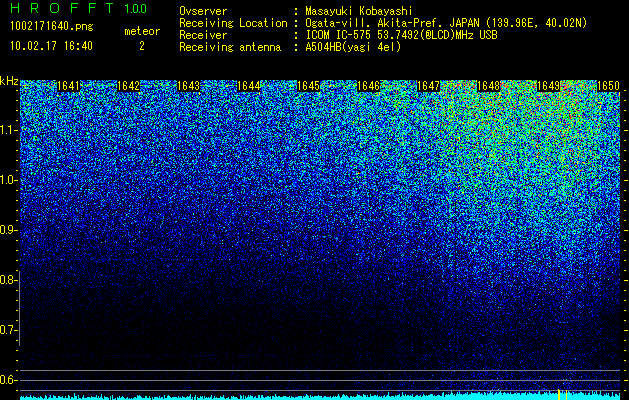Click Ogata-vill. Akita-Pref. JAPAN location text
629x400 pixels.
coord(391,24)
